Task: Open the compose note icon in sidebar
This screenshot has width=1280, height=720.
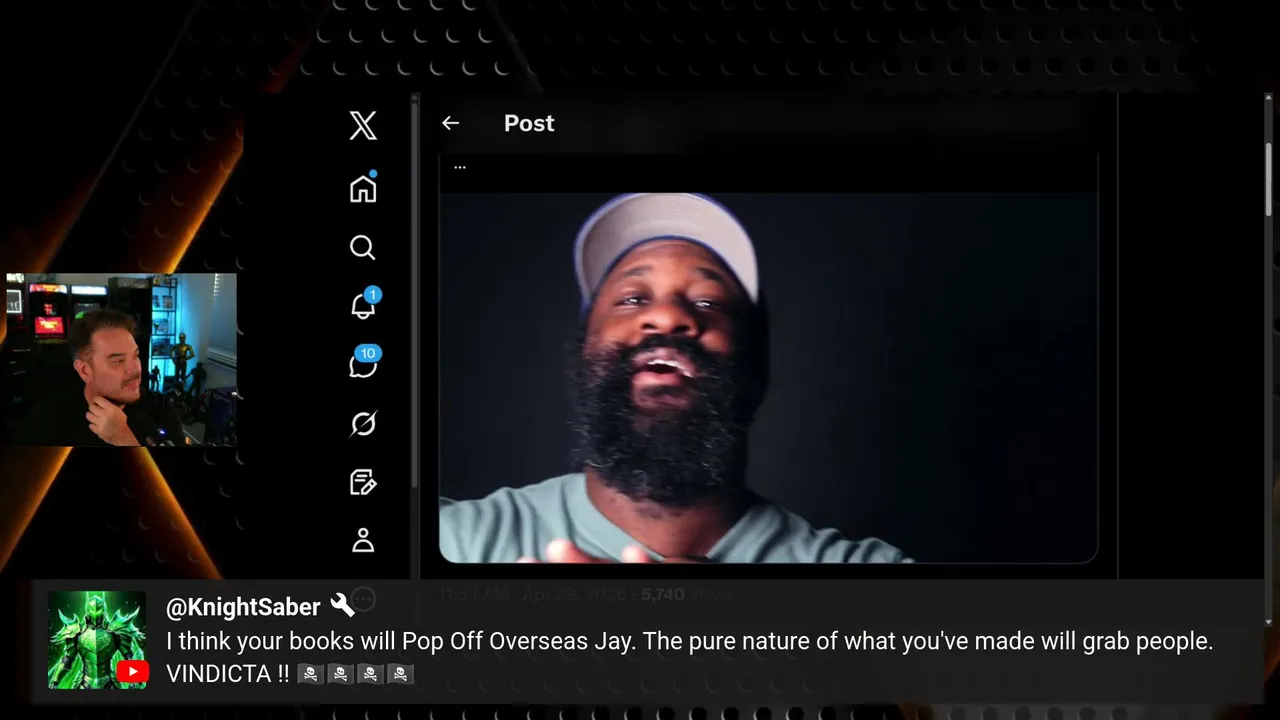Action: tap(363, 482)
